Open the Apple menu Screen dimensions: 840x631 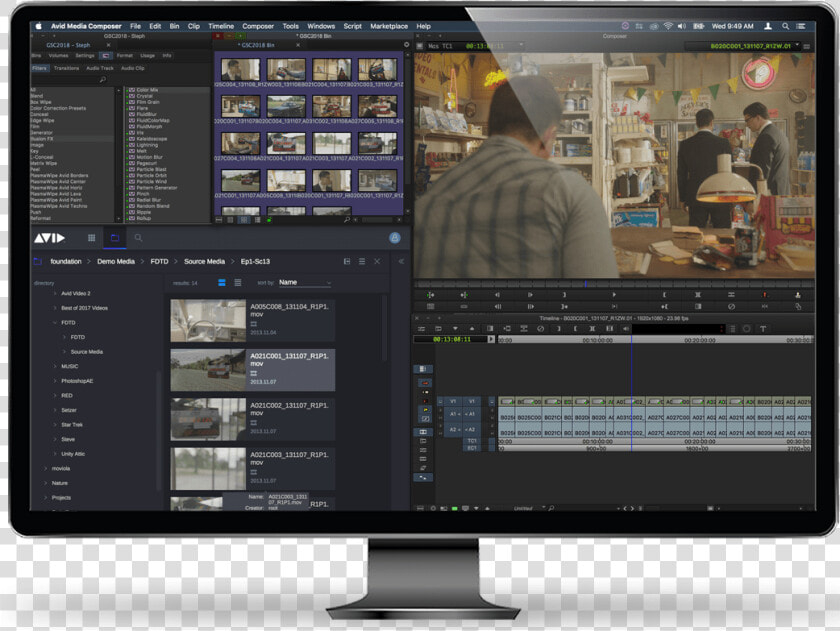(39, 26)
